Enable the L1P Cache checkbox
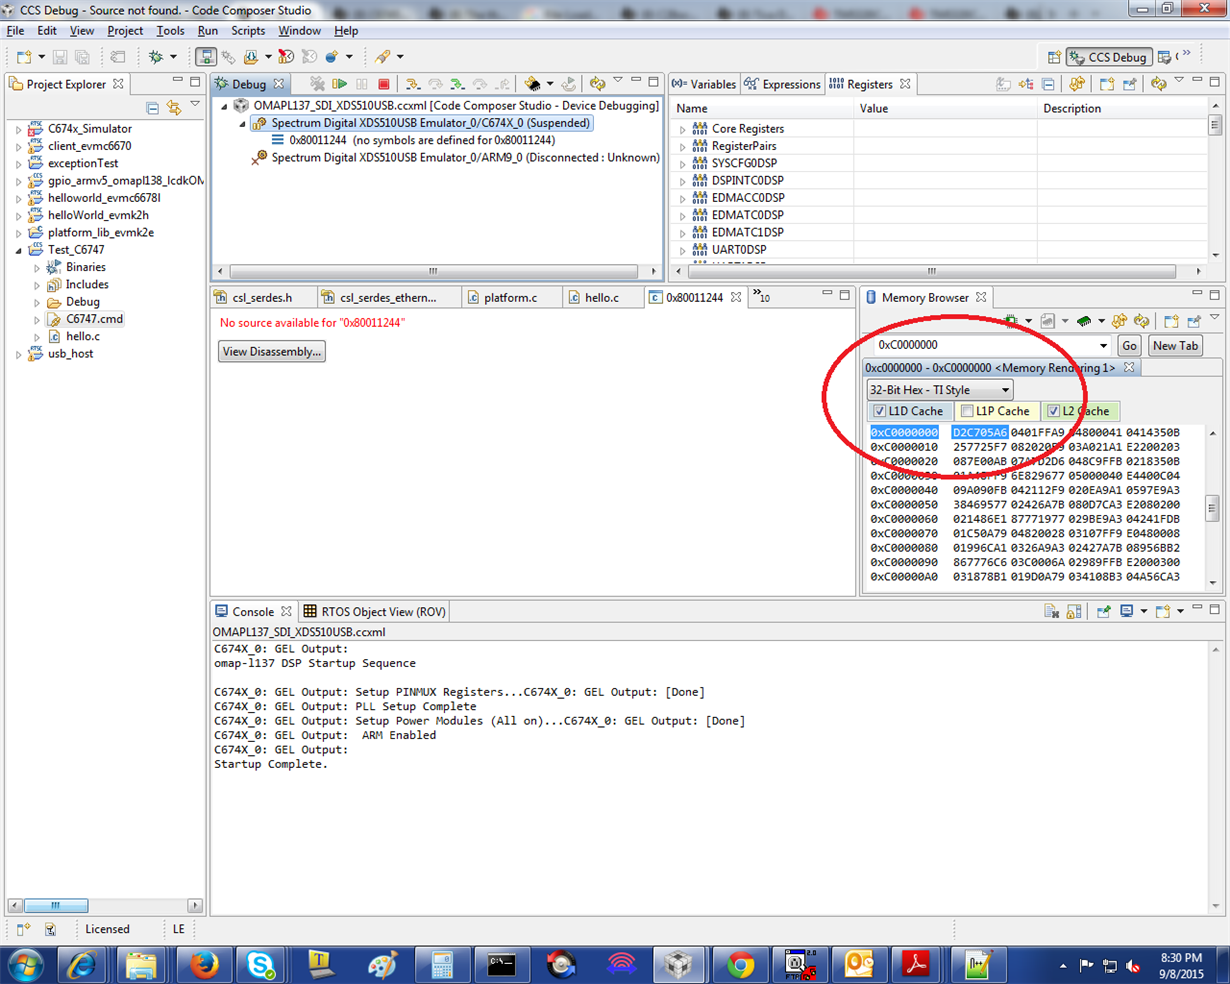1230x984 pixels. (x=967, y=411)
